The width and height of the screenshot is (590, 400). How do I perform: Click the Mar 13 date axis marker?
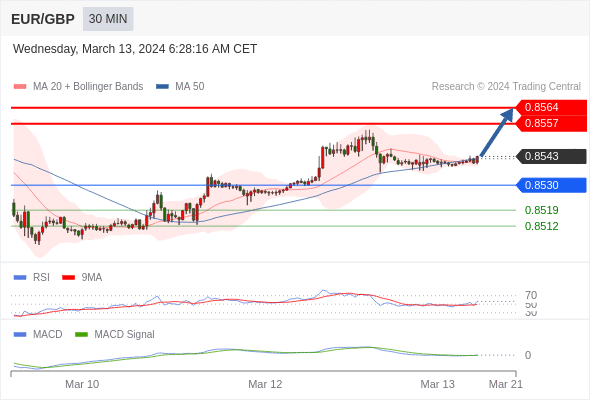[437, 384]
